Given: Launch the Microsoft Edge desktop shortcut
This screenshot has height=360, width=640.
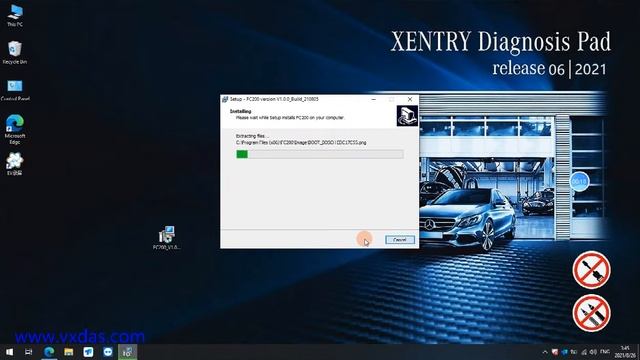Looking at the screenshot, I should click(15, 129).
